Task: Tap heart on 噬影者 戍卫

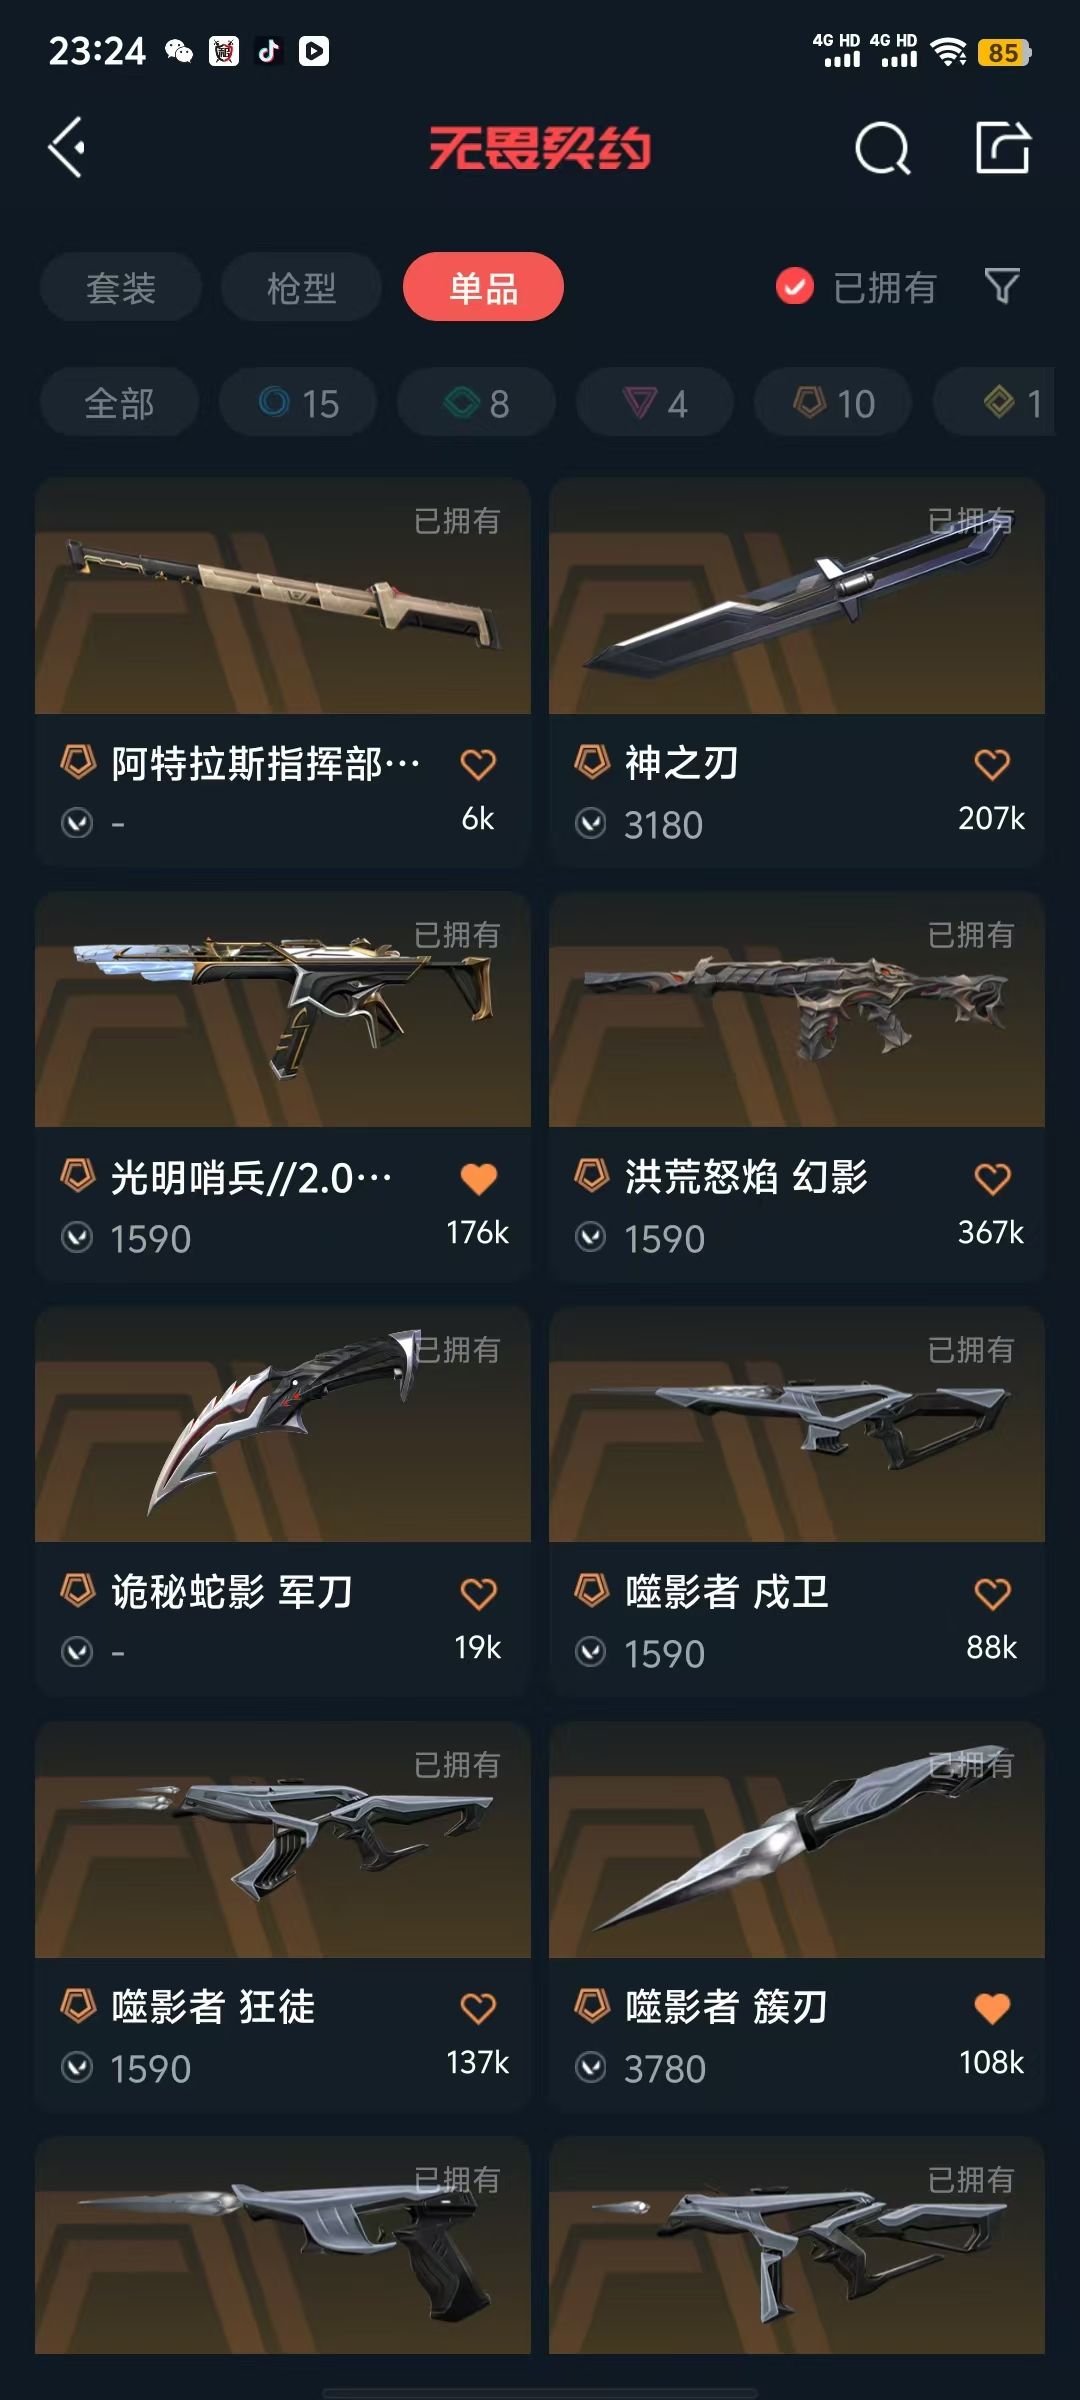Action: (992, 1593)
